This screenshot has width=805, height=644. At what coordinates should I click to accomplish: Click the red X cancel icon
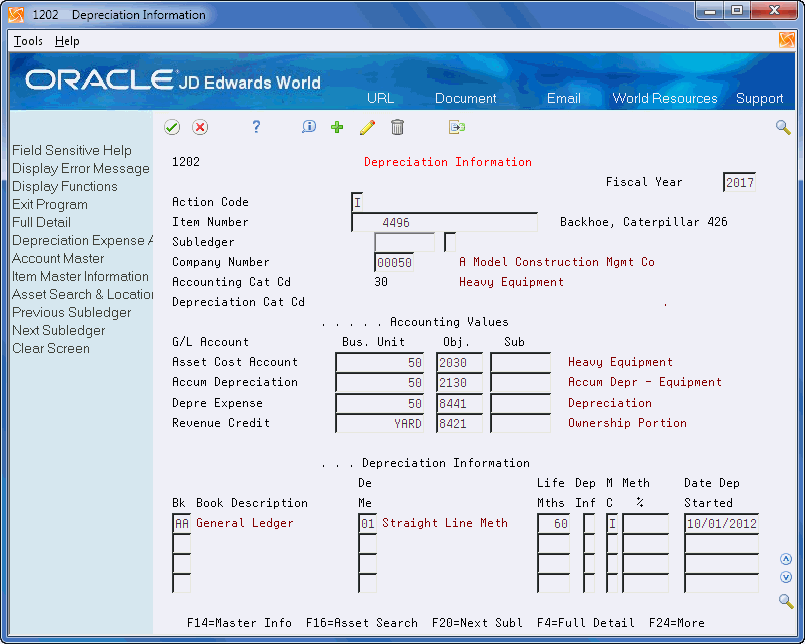click(200, 127)
